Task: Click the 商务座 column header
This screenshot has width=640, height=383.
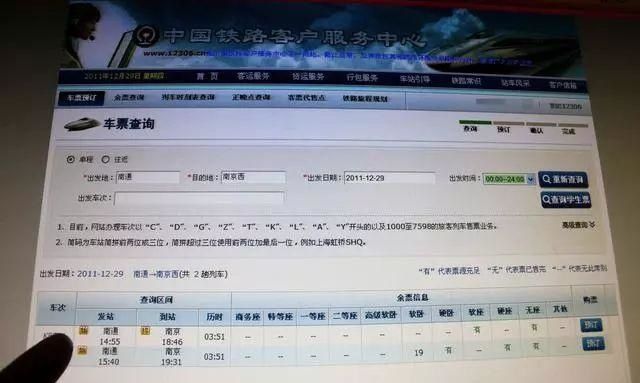Action: (248, 316)
